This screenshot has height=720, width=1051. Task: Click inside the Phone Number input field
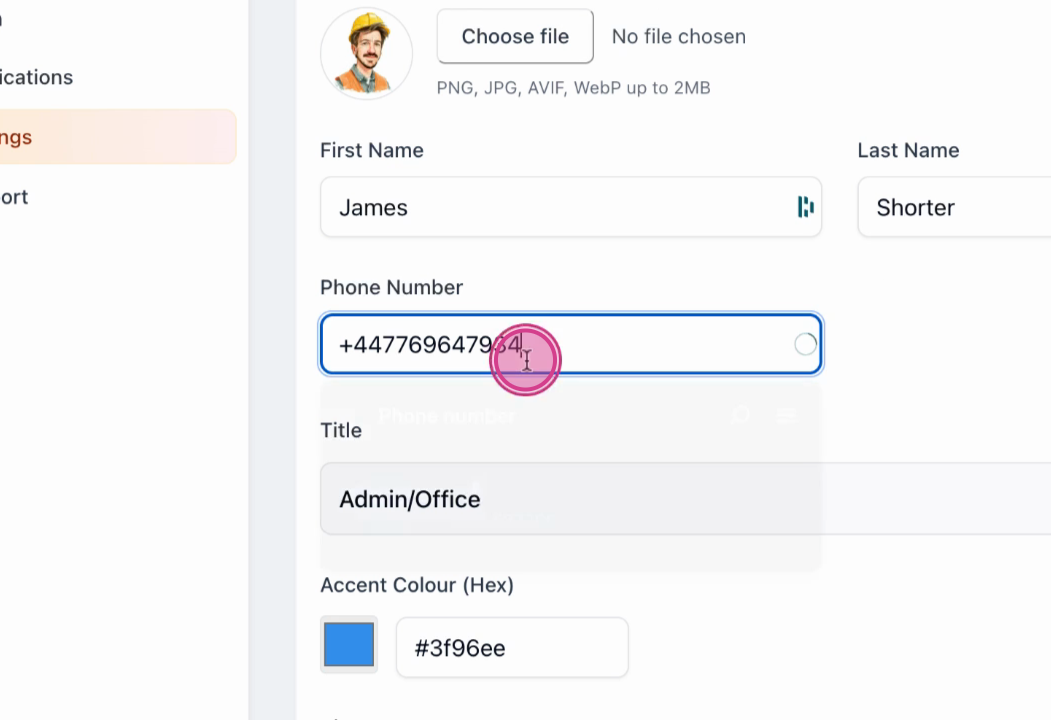(x=571, y=345)
